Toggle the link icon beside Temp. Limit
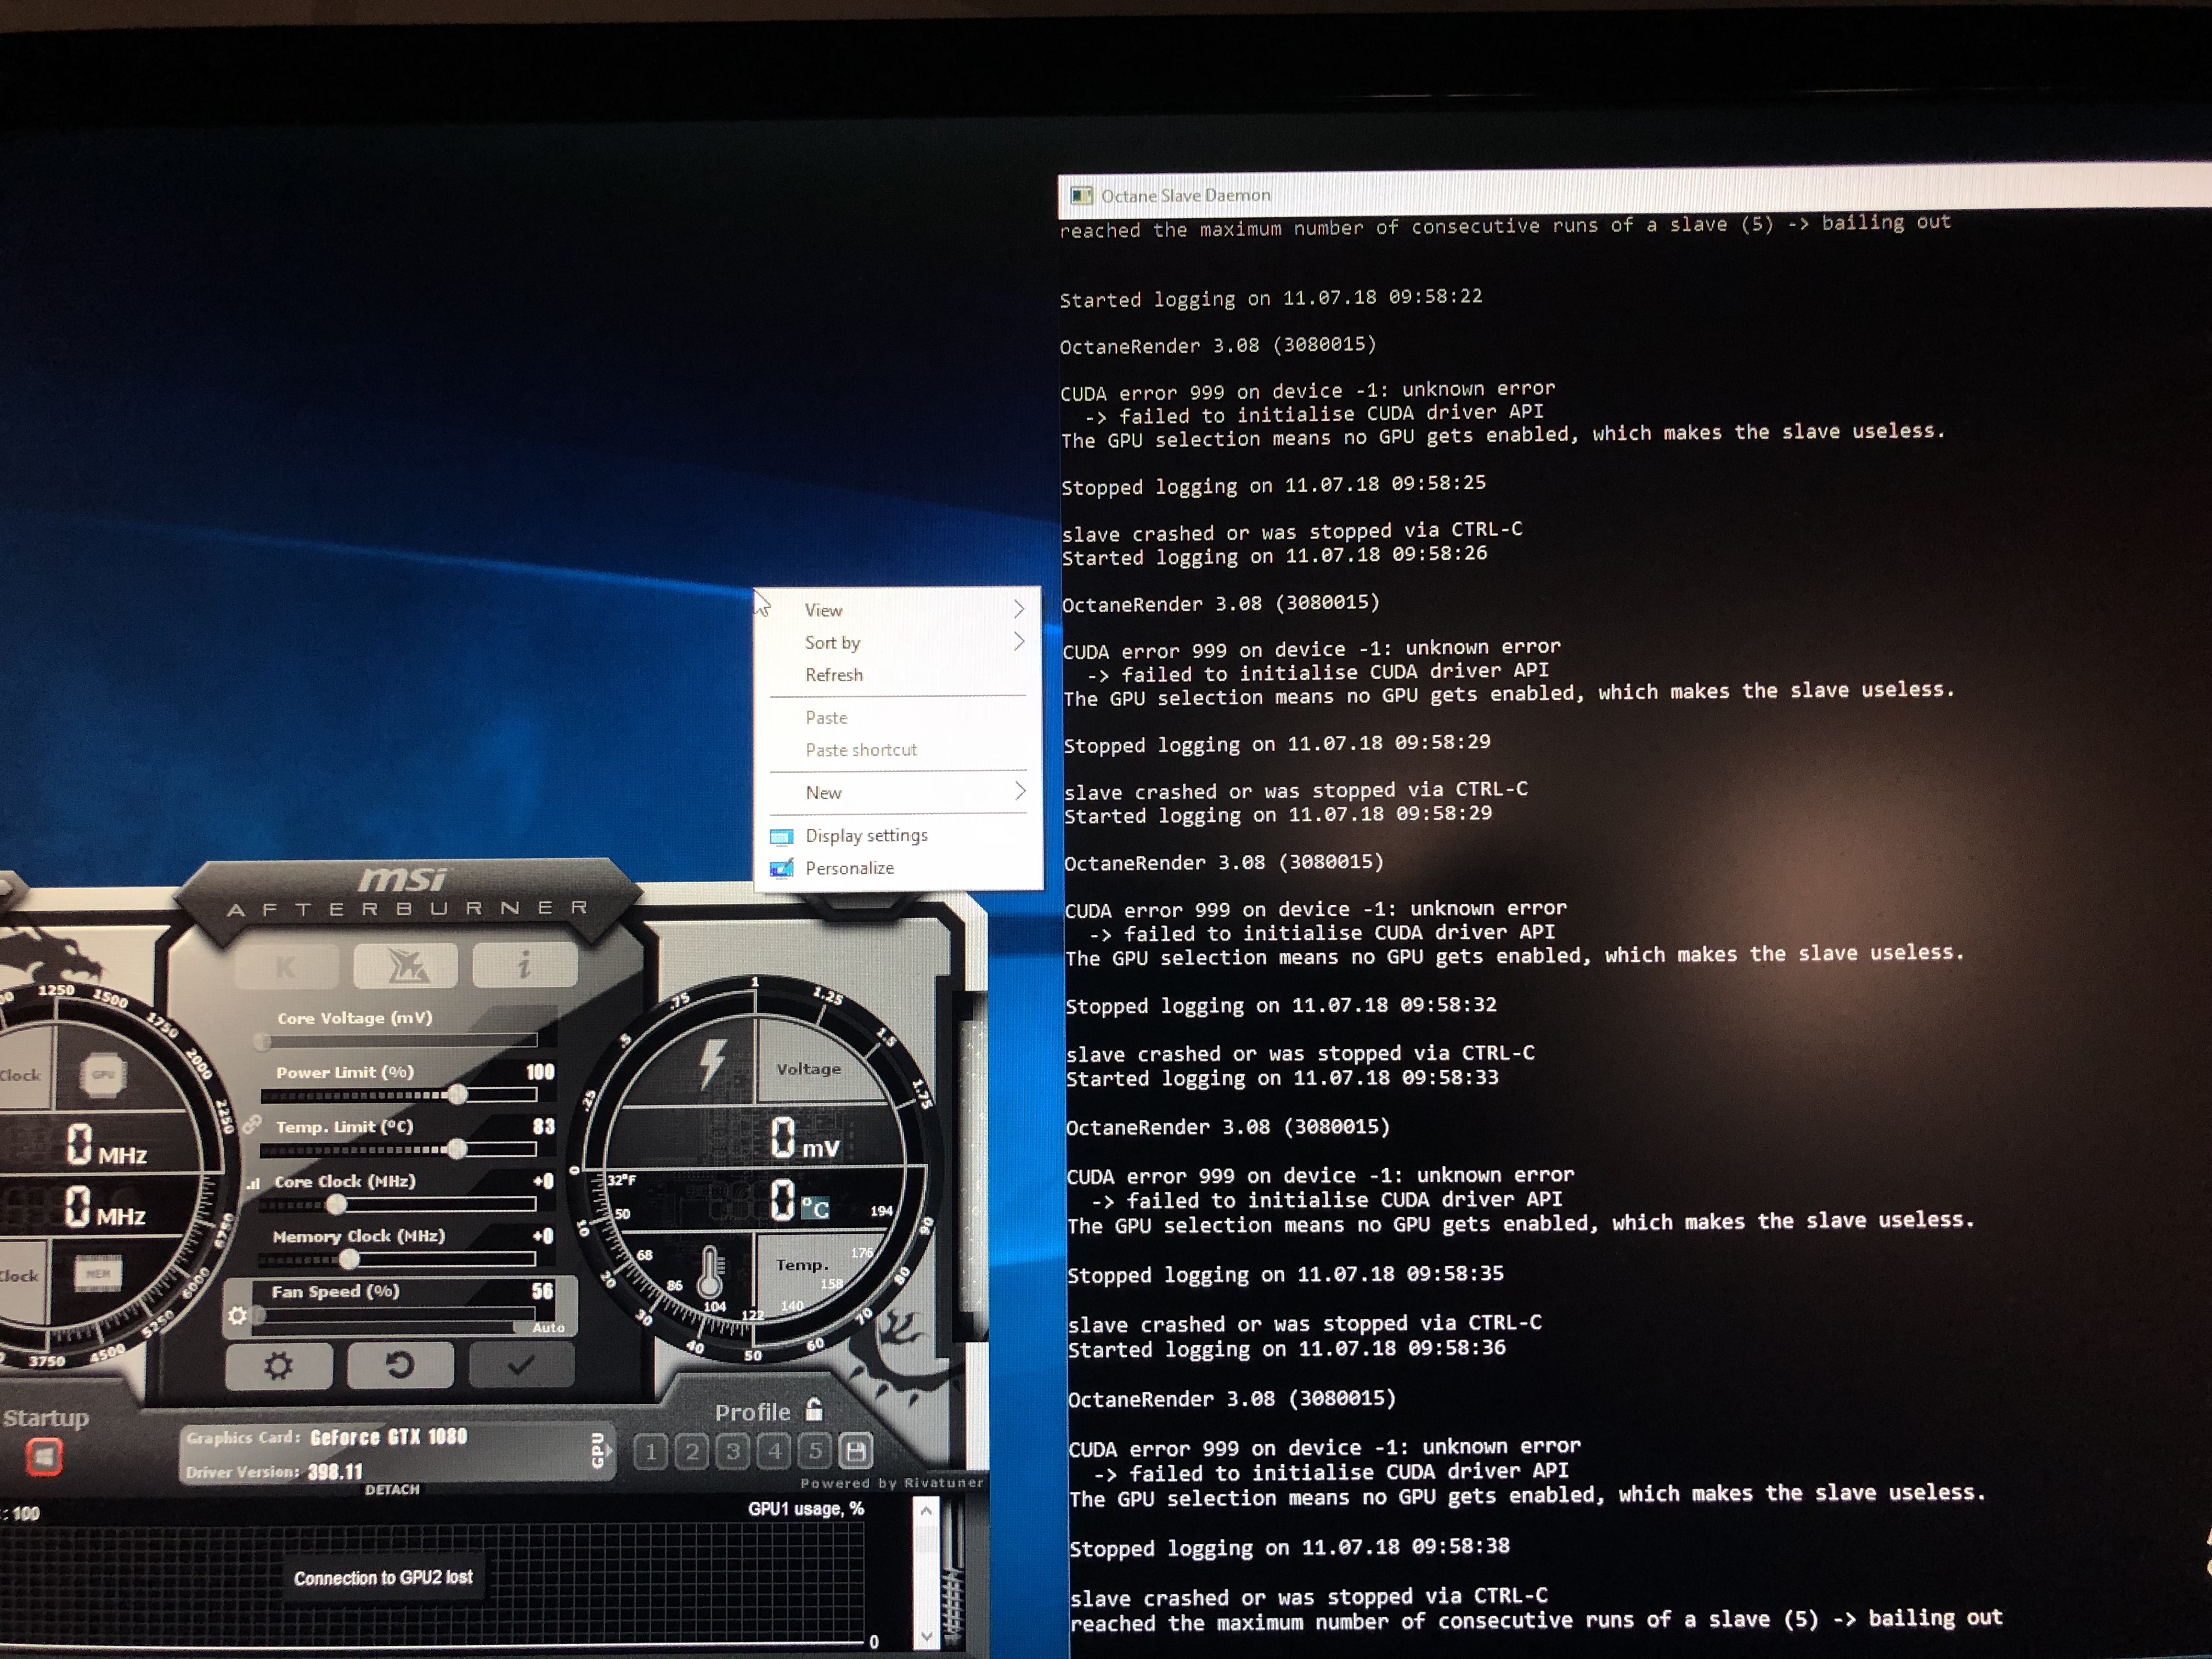The height and width of the screenshot is (1659, 2212). coord(251,1125)
